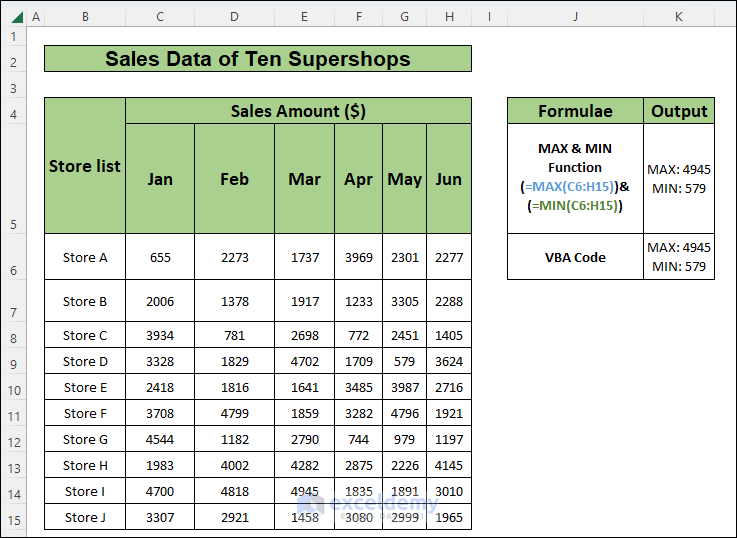Image resolution: width=737 pixels, height=538 pixels.
Task: Click Store D's May value 579
Action: coord(405,361)
